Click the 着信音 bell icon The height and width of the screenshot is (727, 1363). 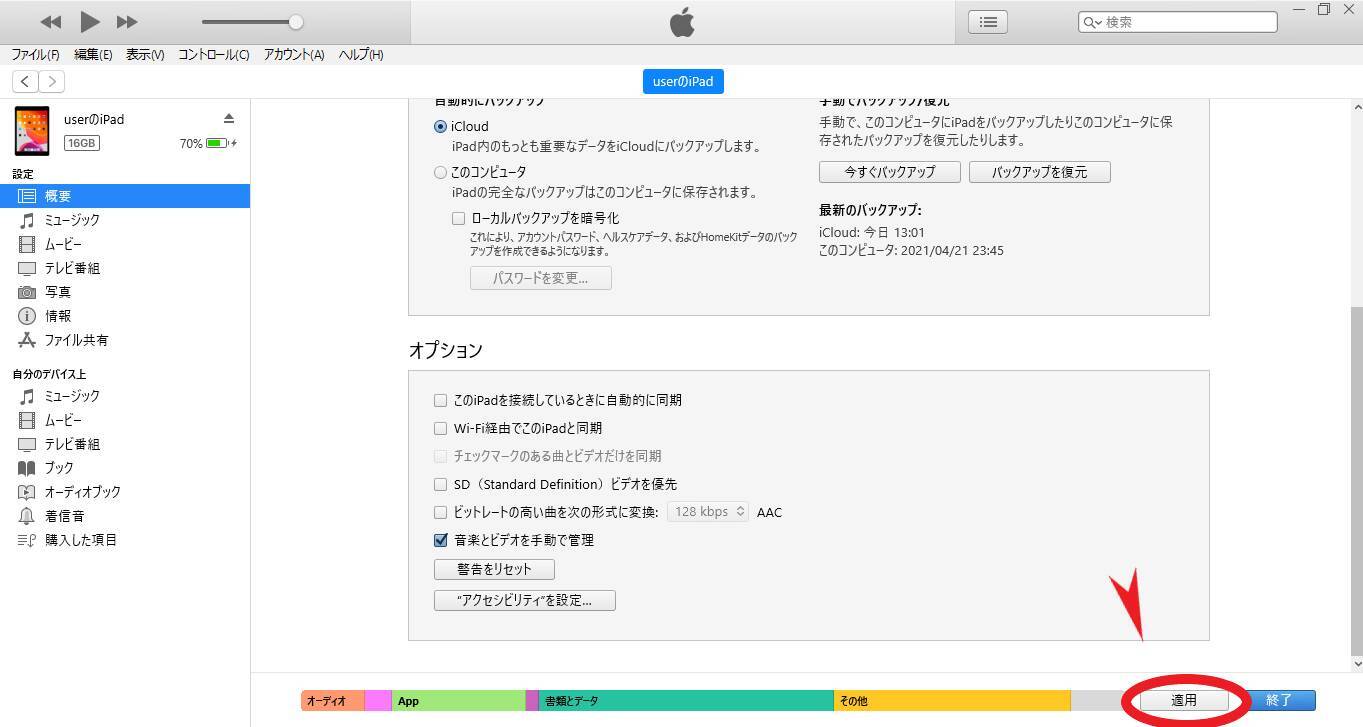click(x=27, y=516)
